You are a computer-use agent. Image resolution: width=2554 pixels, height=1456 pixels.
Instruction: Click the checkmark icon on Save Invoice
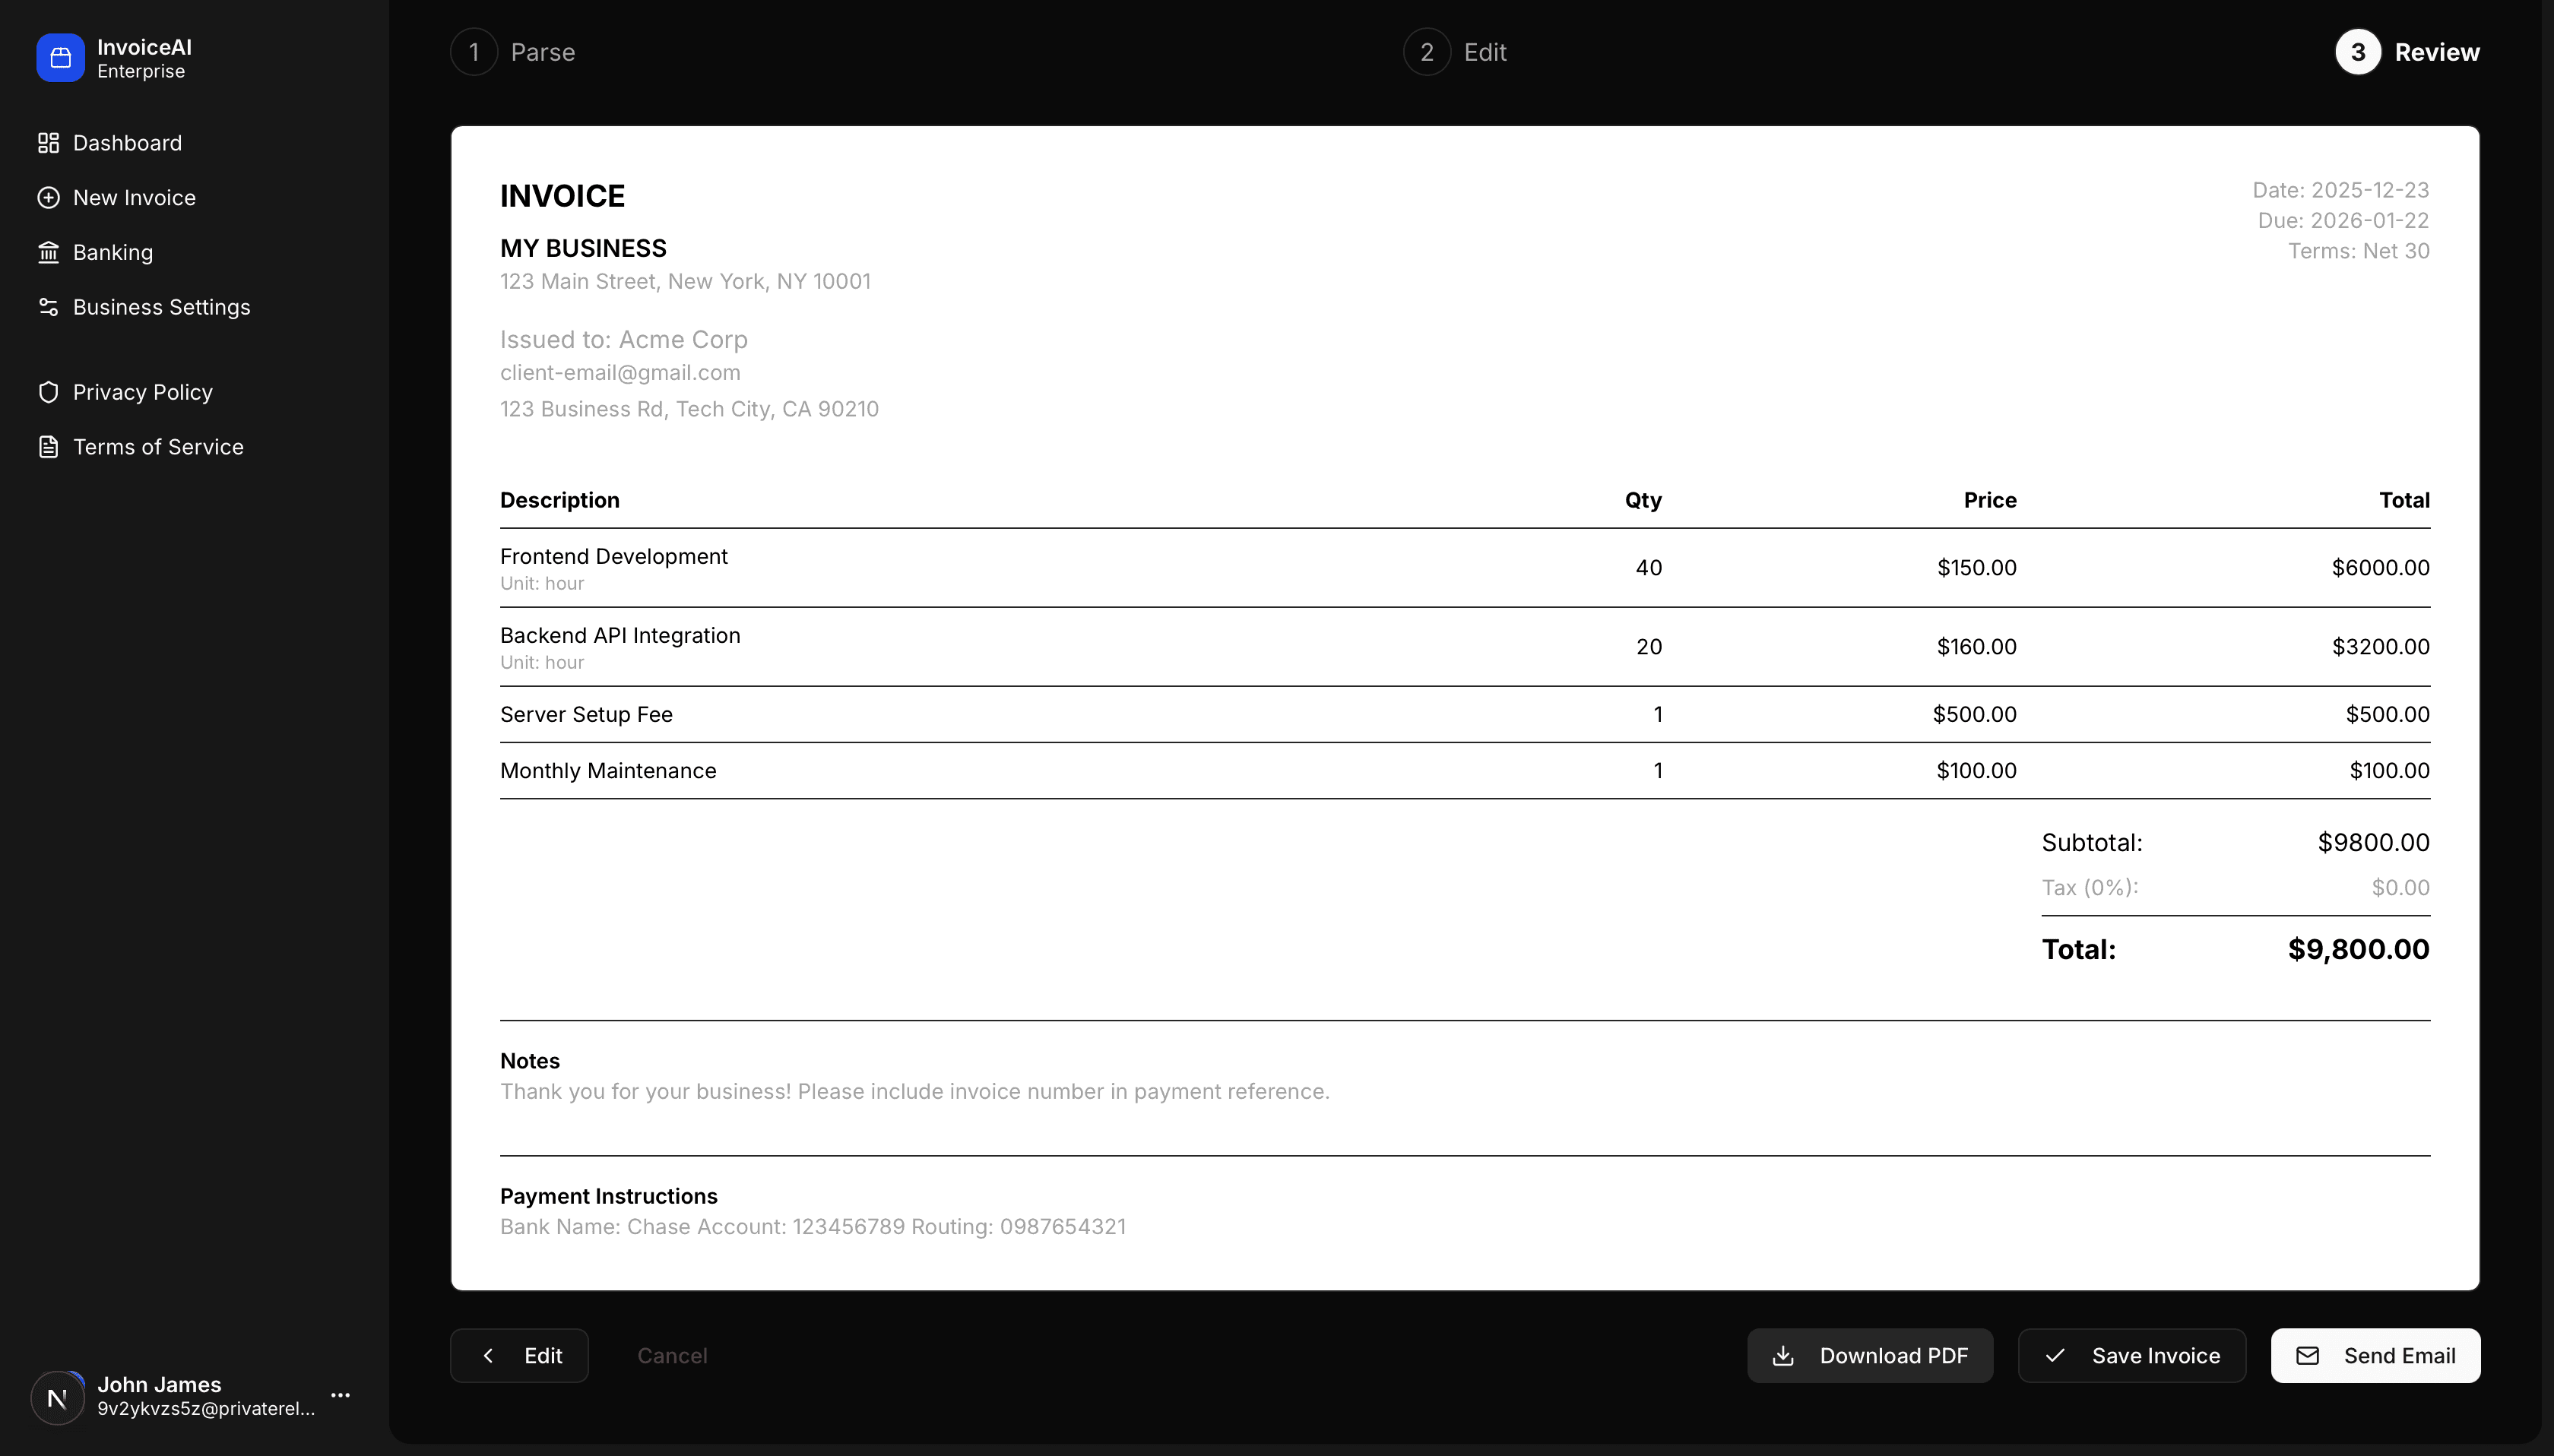pyautogui.click(x=2055, y=1355)
